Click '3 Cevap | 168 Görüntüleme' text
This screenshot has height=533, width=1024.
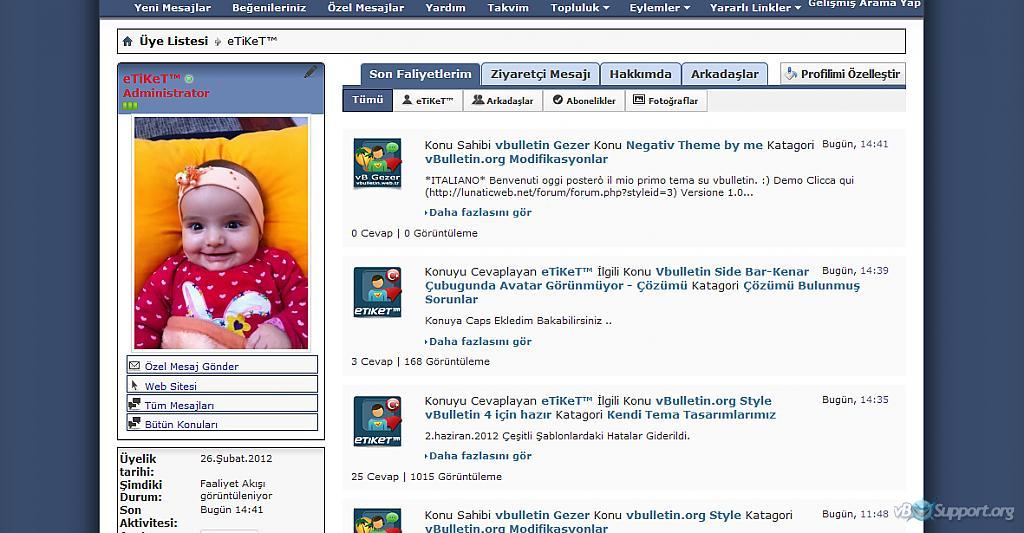(x=421, y=361)
